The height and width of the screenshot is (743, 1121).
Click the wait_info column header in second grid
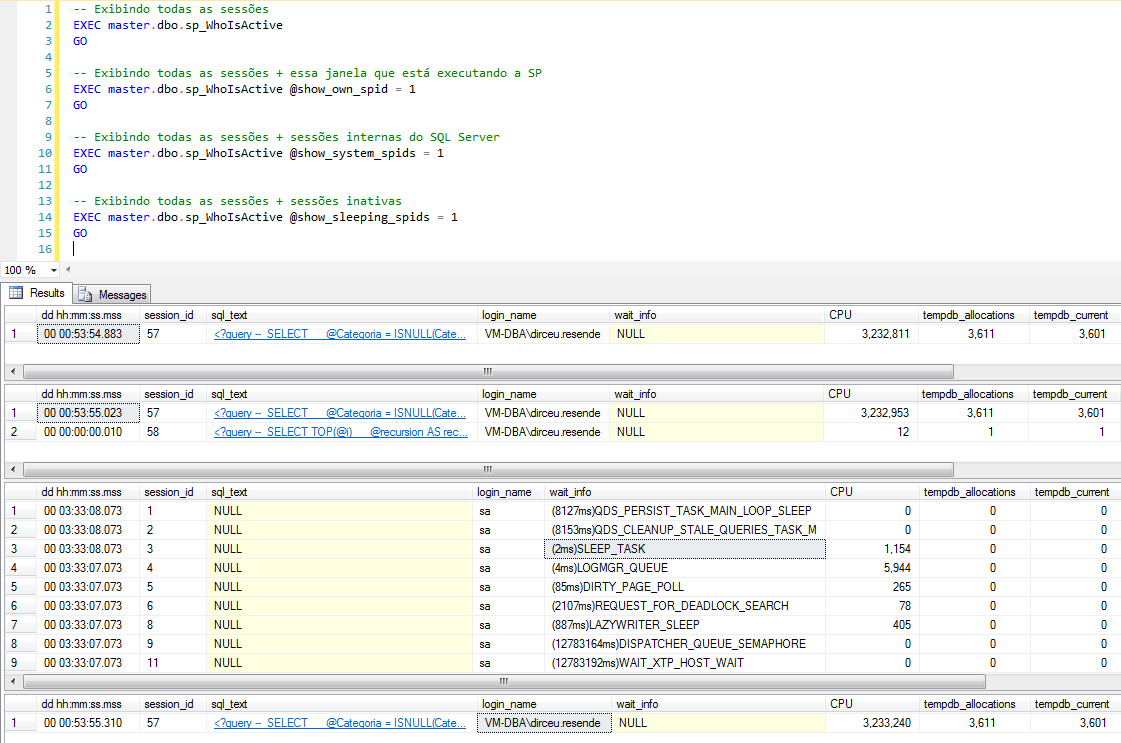click(716, 394)
